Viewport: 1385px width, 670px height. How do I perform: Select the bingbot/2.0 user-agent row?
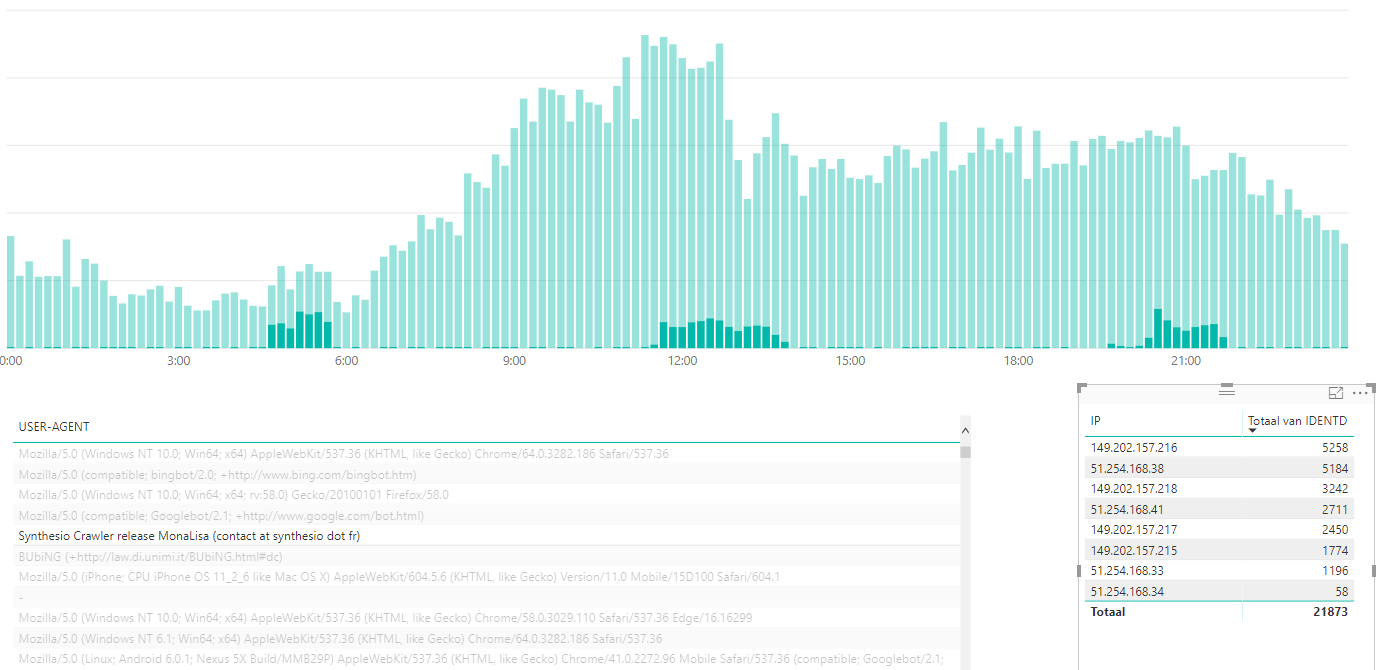coord(217,475)
